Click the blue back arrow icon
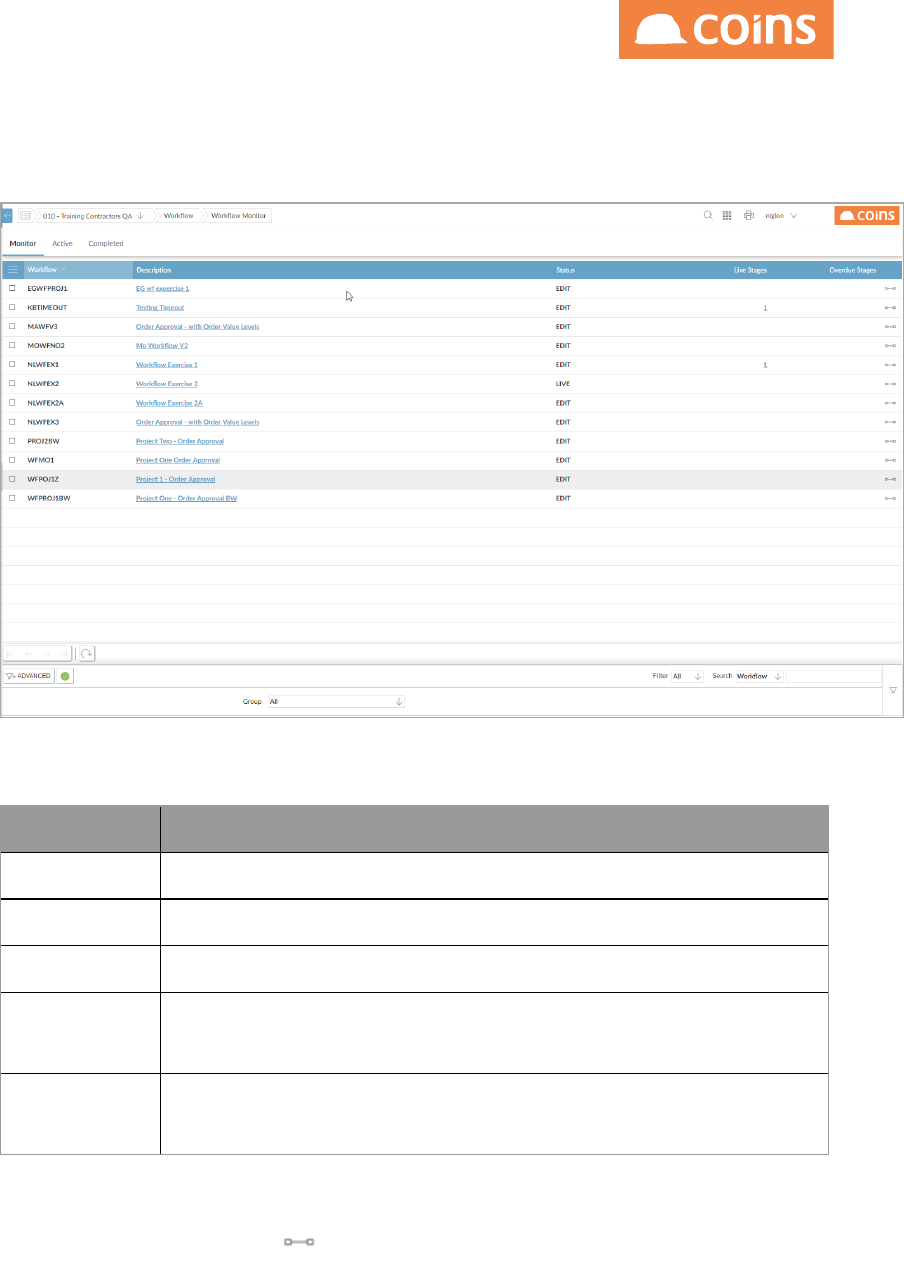 8,215
